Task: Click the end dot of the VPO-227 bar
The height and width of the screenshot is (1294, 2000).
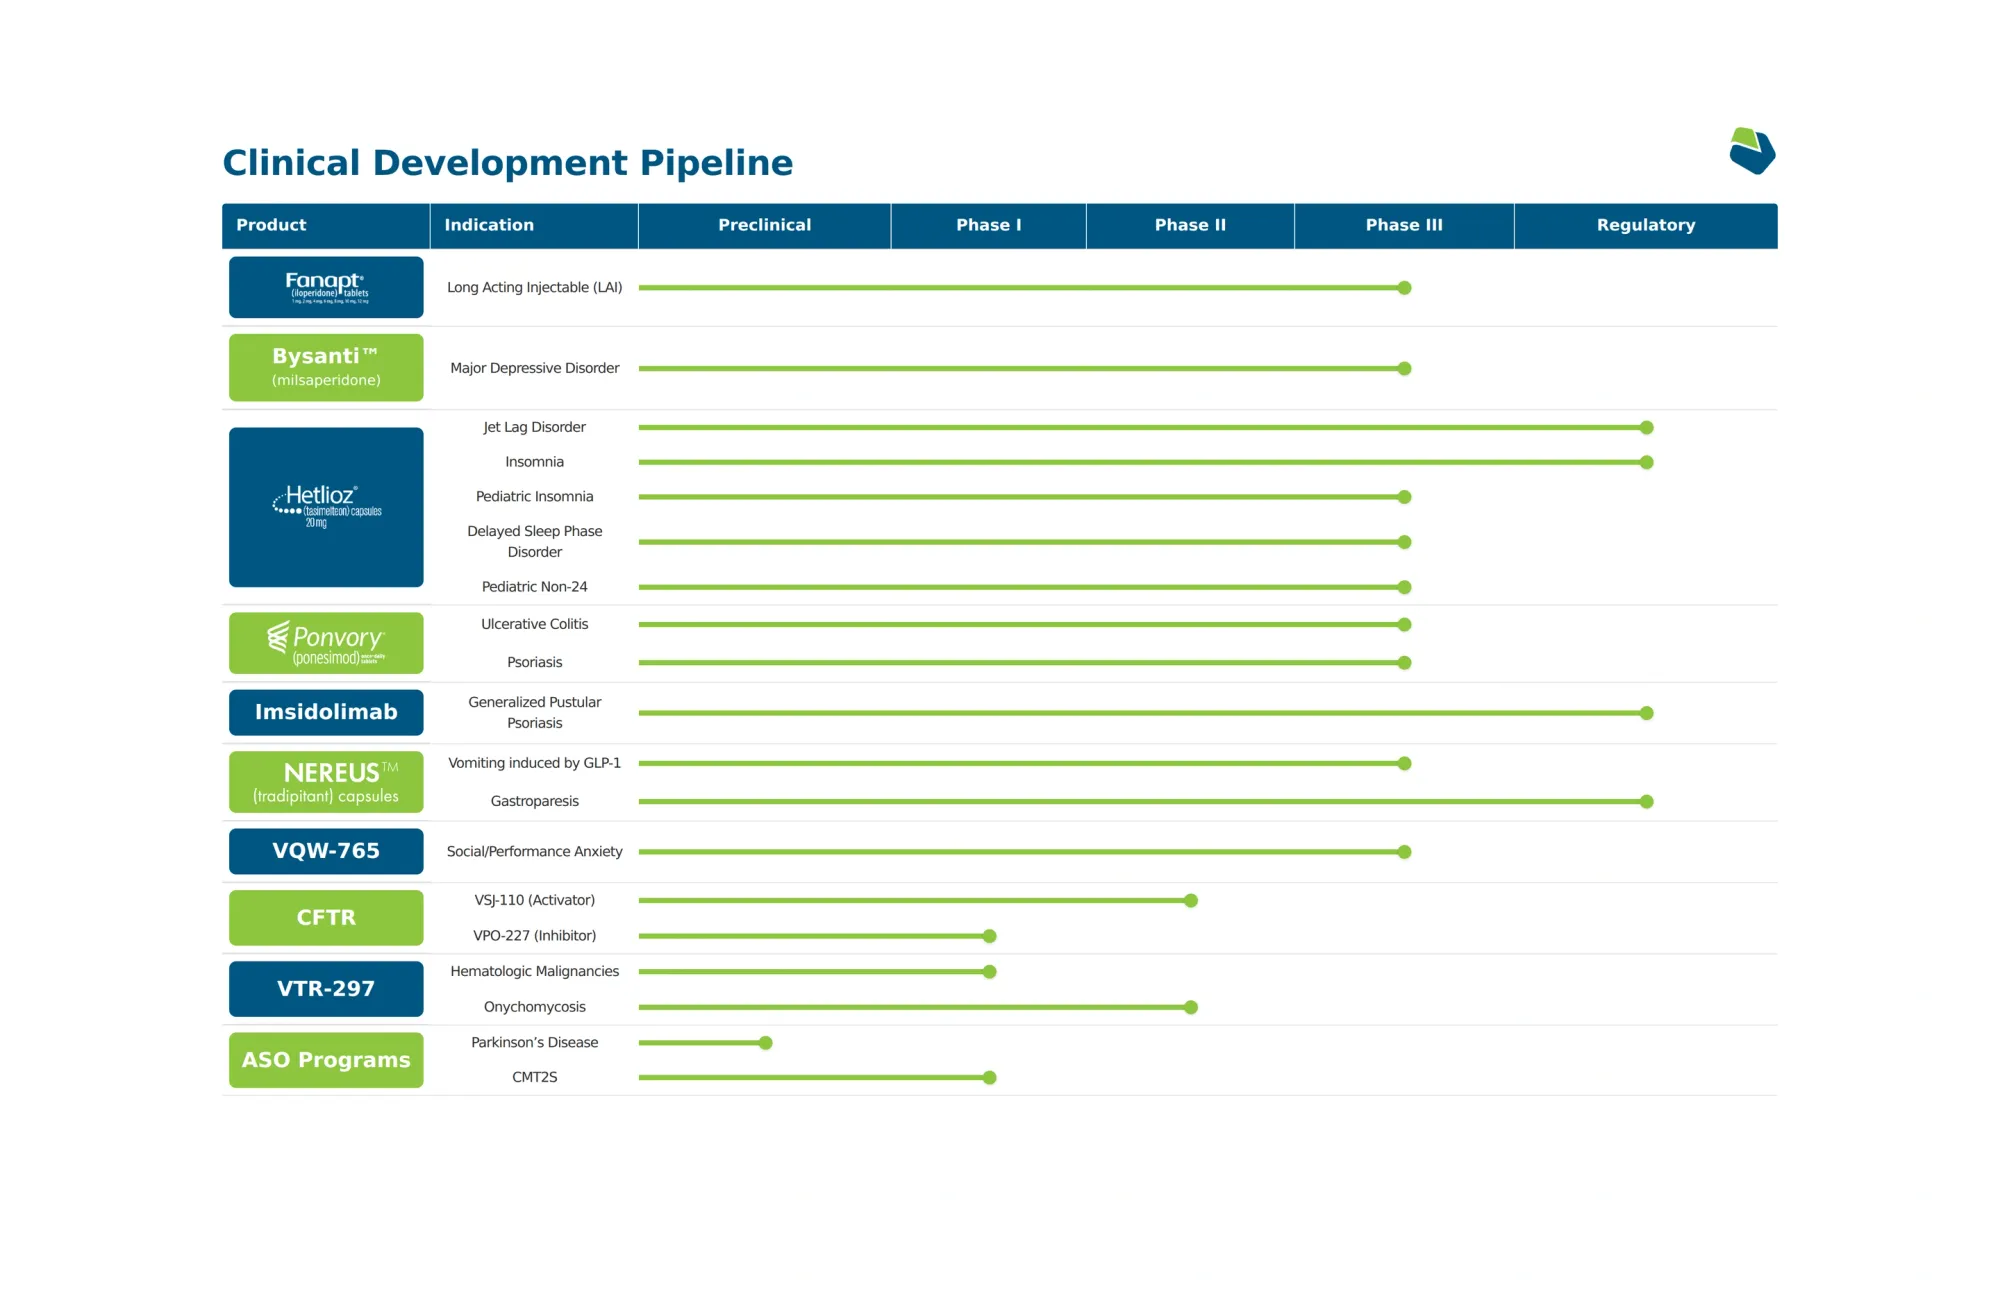Action: coord(989,936)
